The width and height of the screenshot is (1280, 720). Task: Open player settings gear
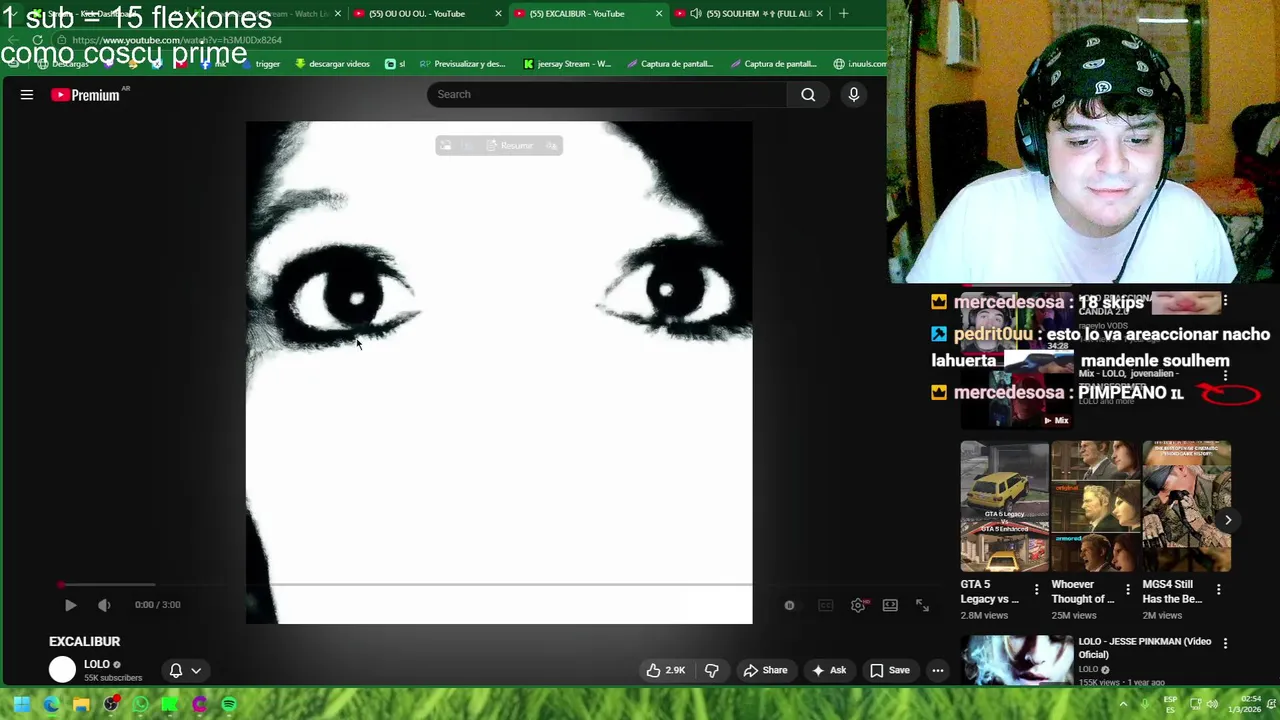pyautogui.click(x=858, y=605)
